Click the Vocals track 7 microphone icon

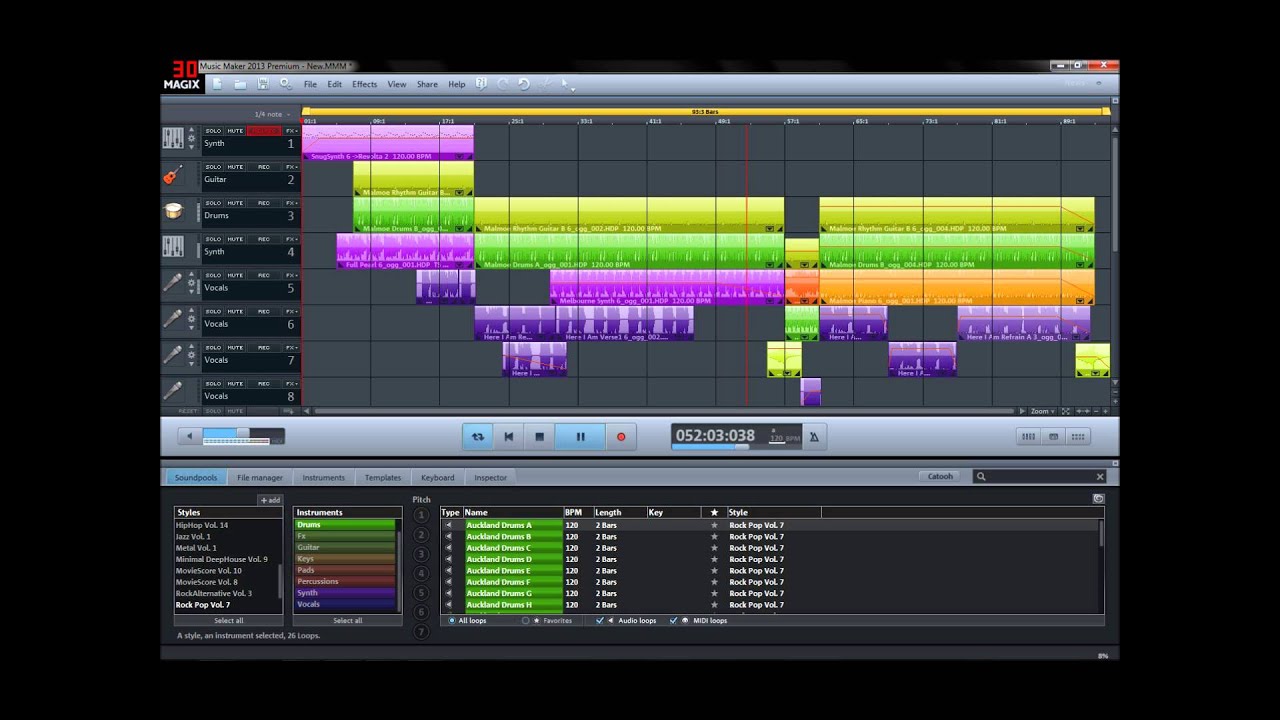coord(173,355)
